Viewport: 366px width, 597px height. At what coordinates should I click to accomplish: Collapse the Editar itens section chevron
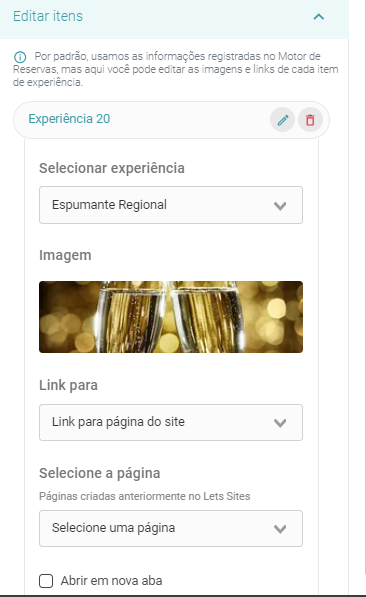click(x=318, y=17)
